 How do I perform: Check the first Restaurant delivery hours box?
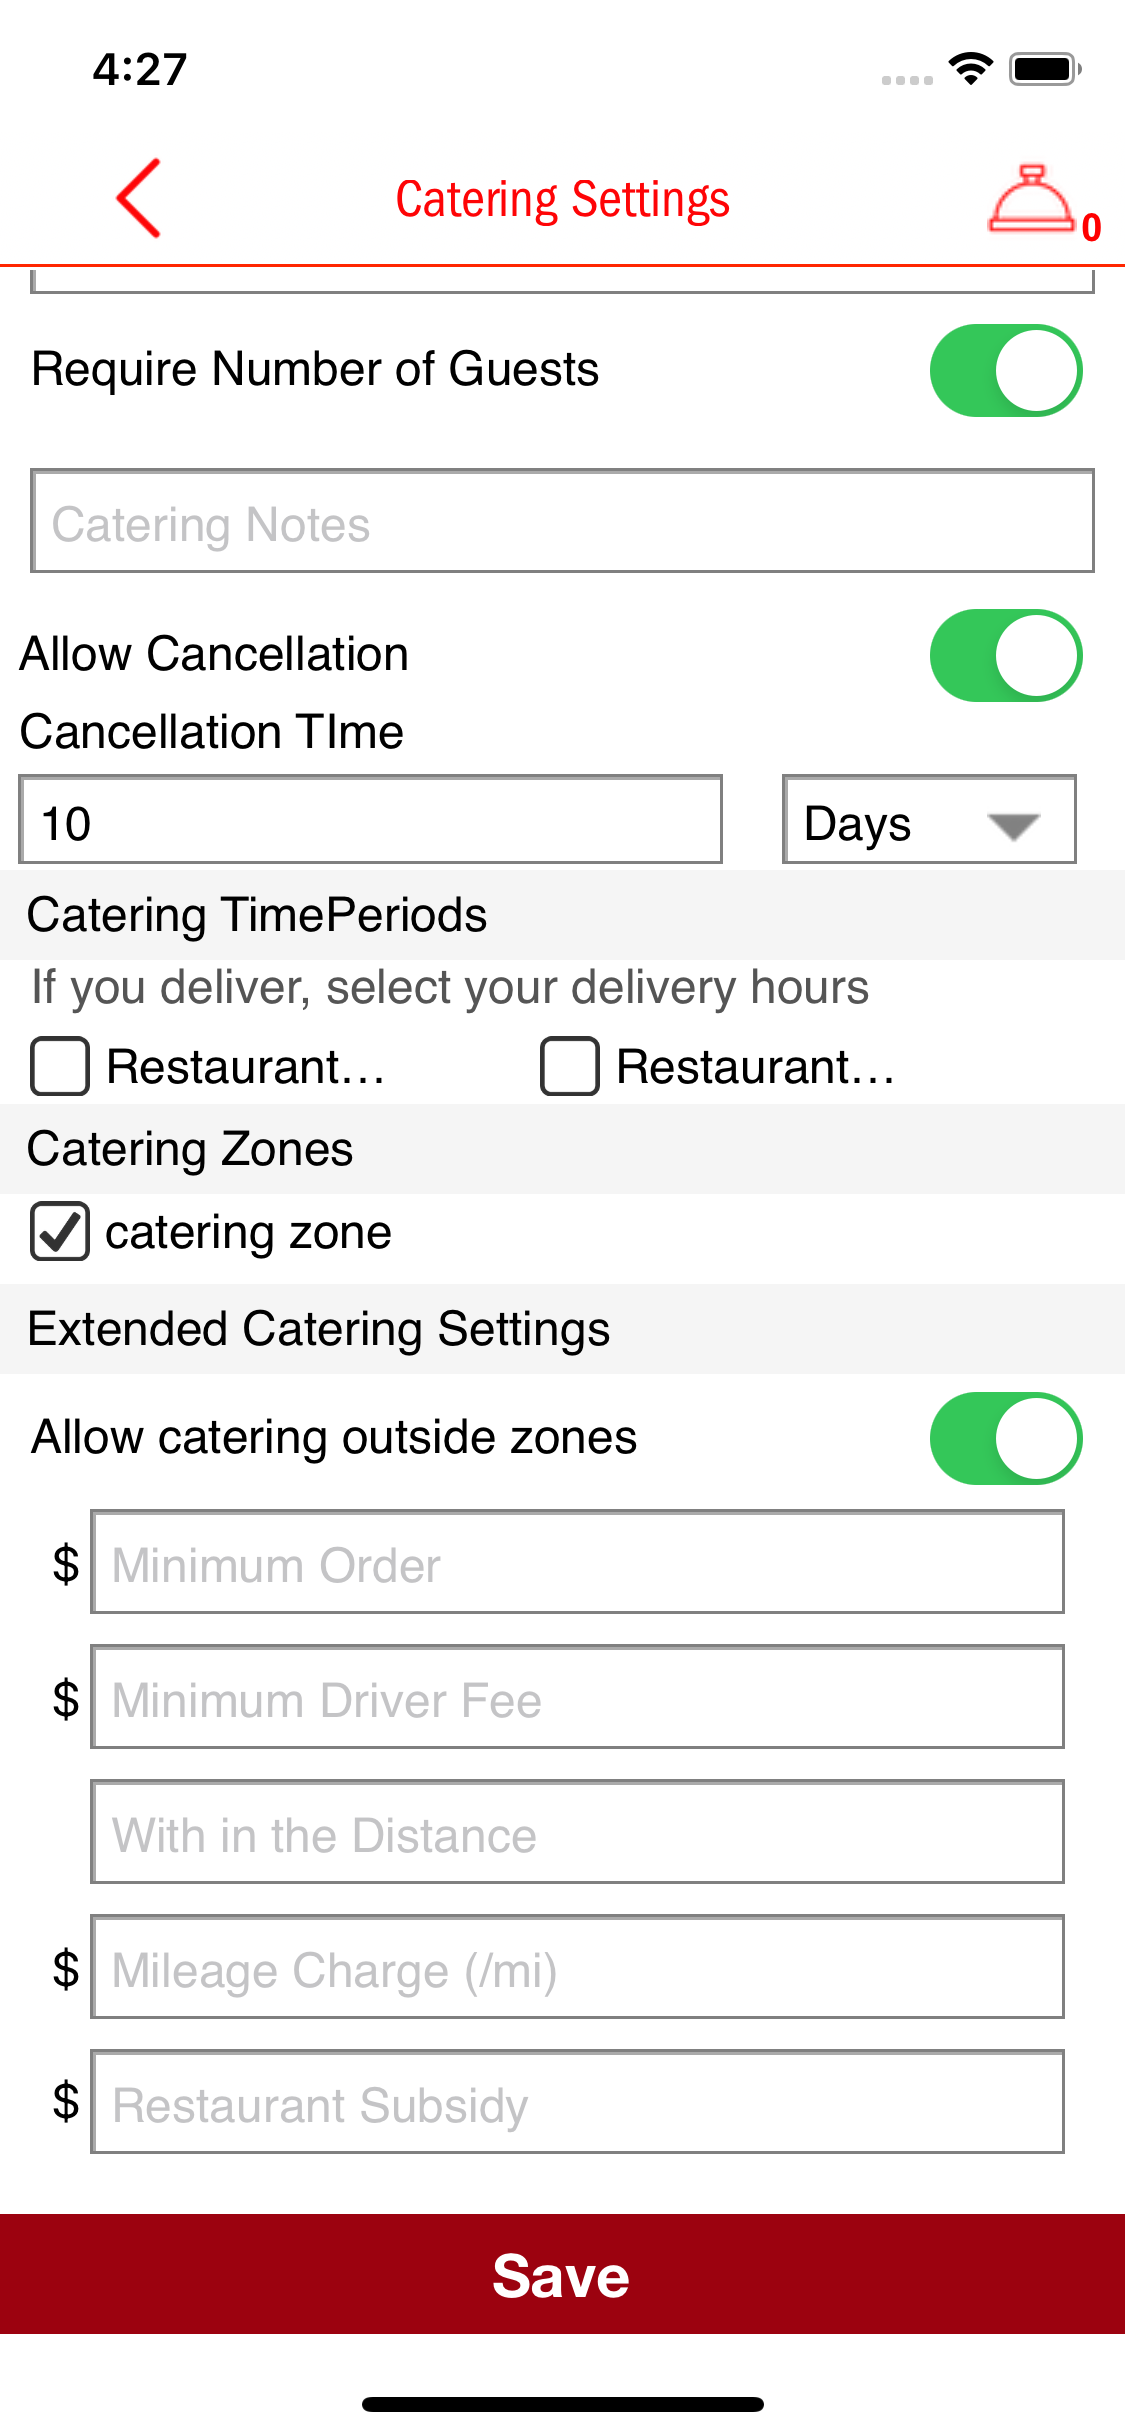(x=60, y=1066)
